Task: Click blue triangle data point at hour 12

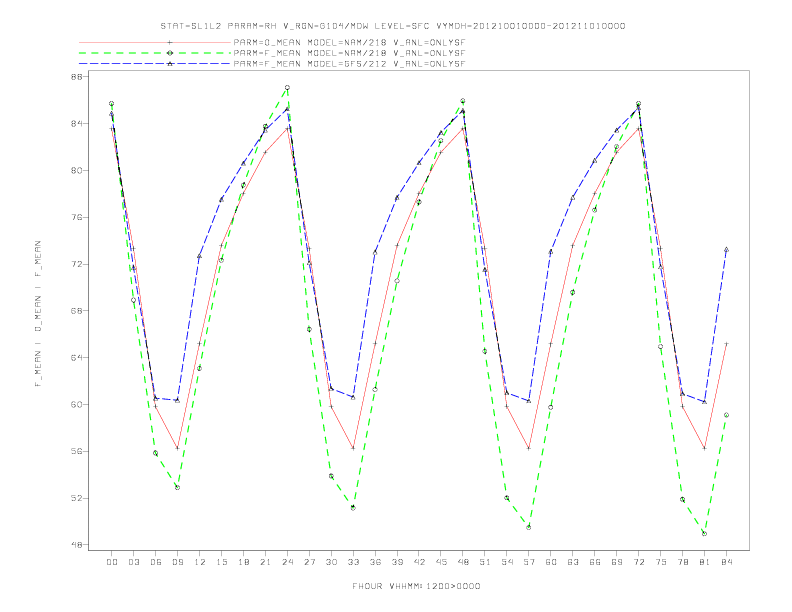Action: coord(200,257)
